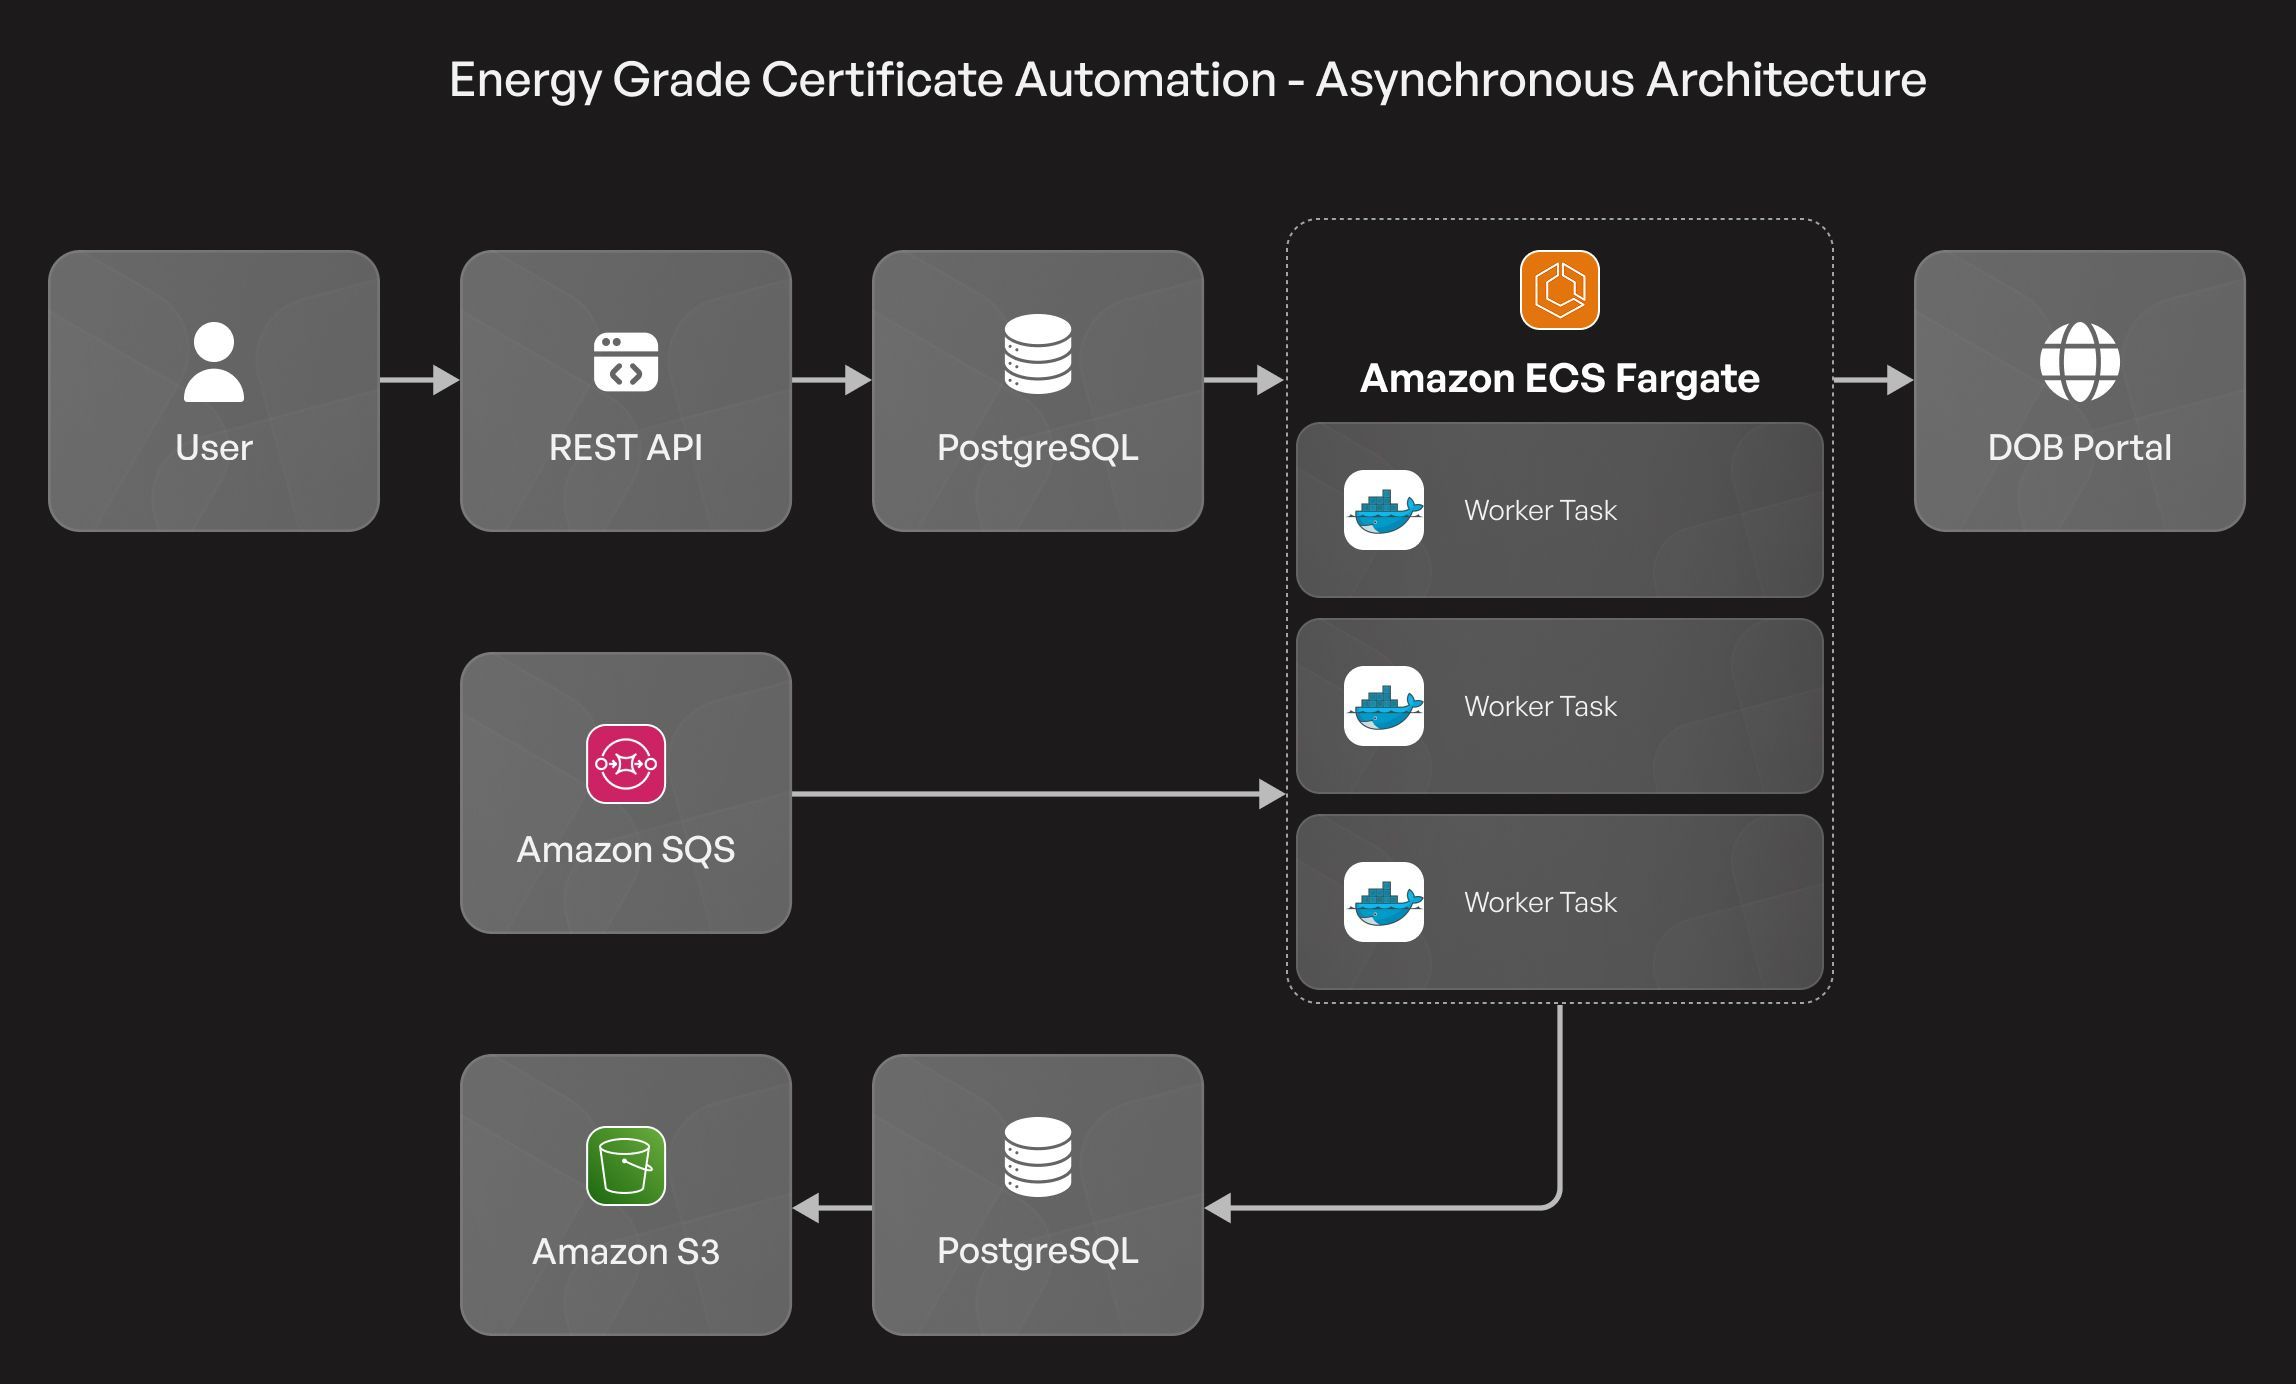Click the 'DOB Portal' label

click(x=2080, y=448)
